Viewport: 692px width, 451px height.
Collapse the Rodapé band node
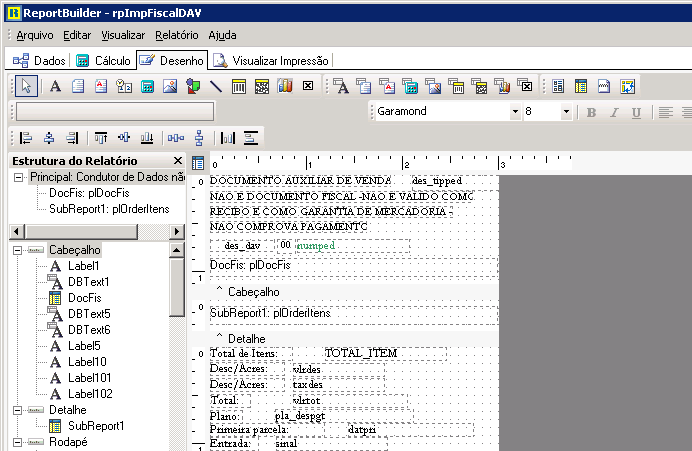click(17, 442)
